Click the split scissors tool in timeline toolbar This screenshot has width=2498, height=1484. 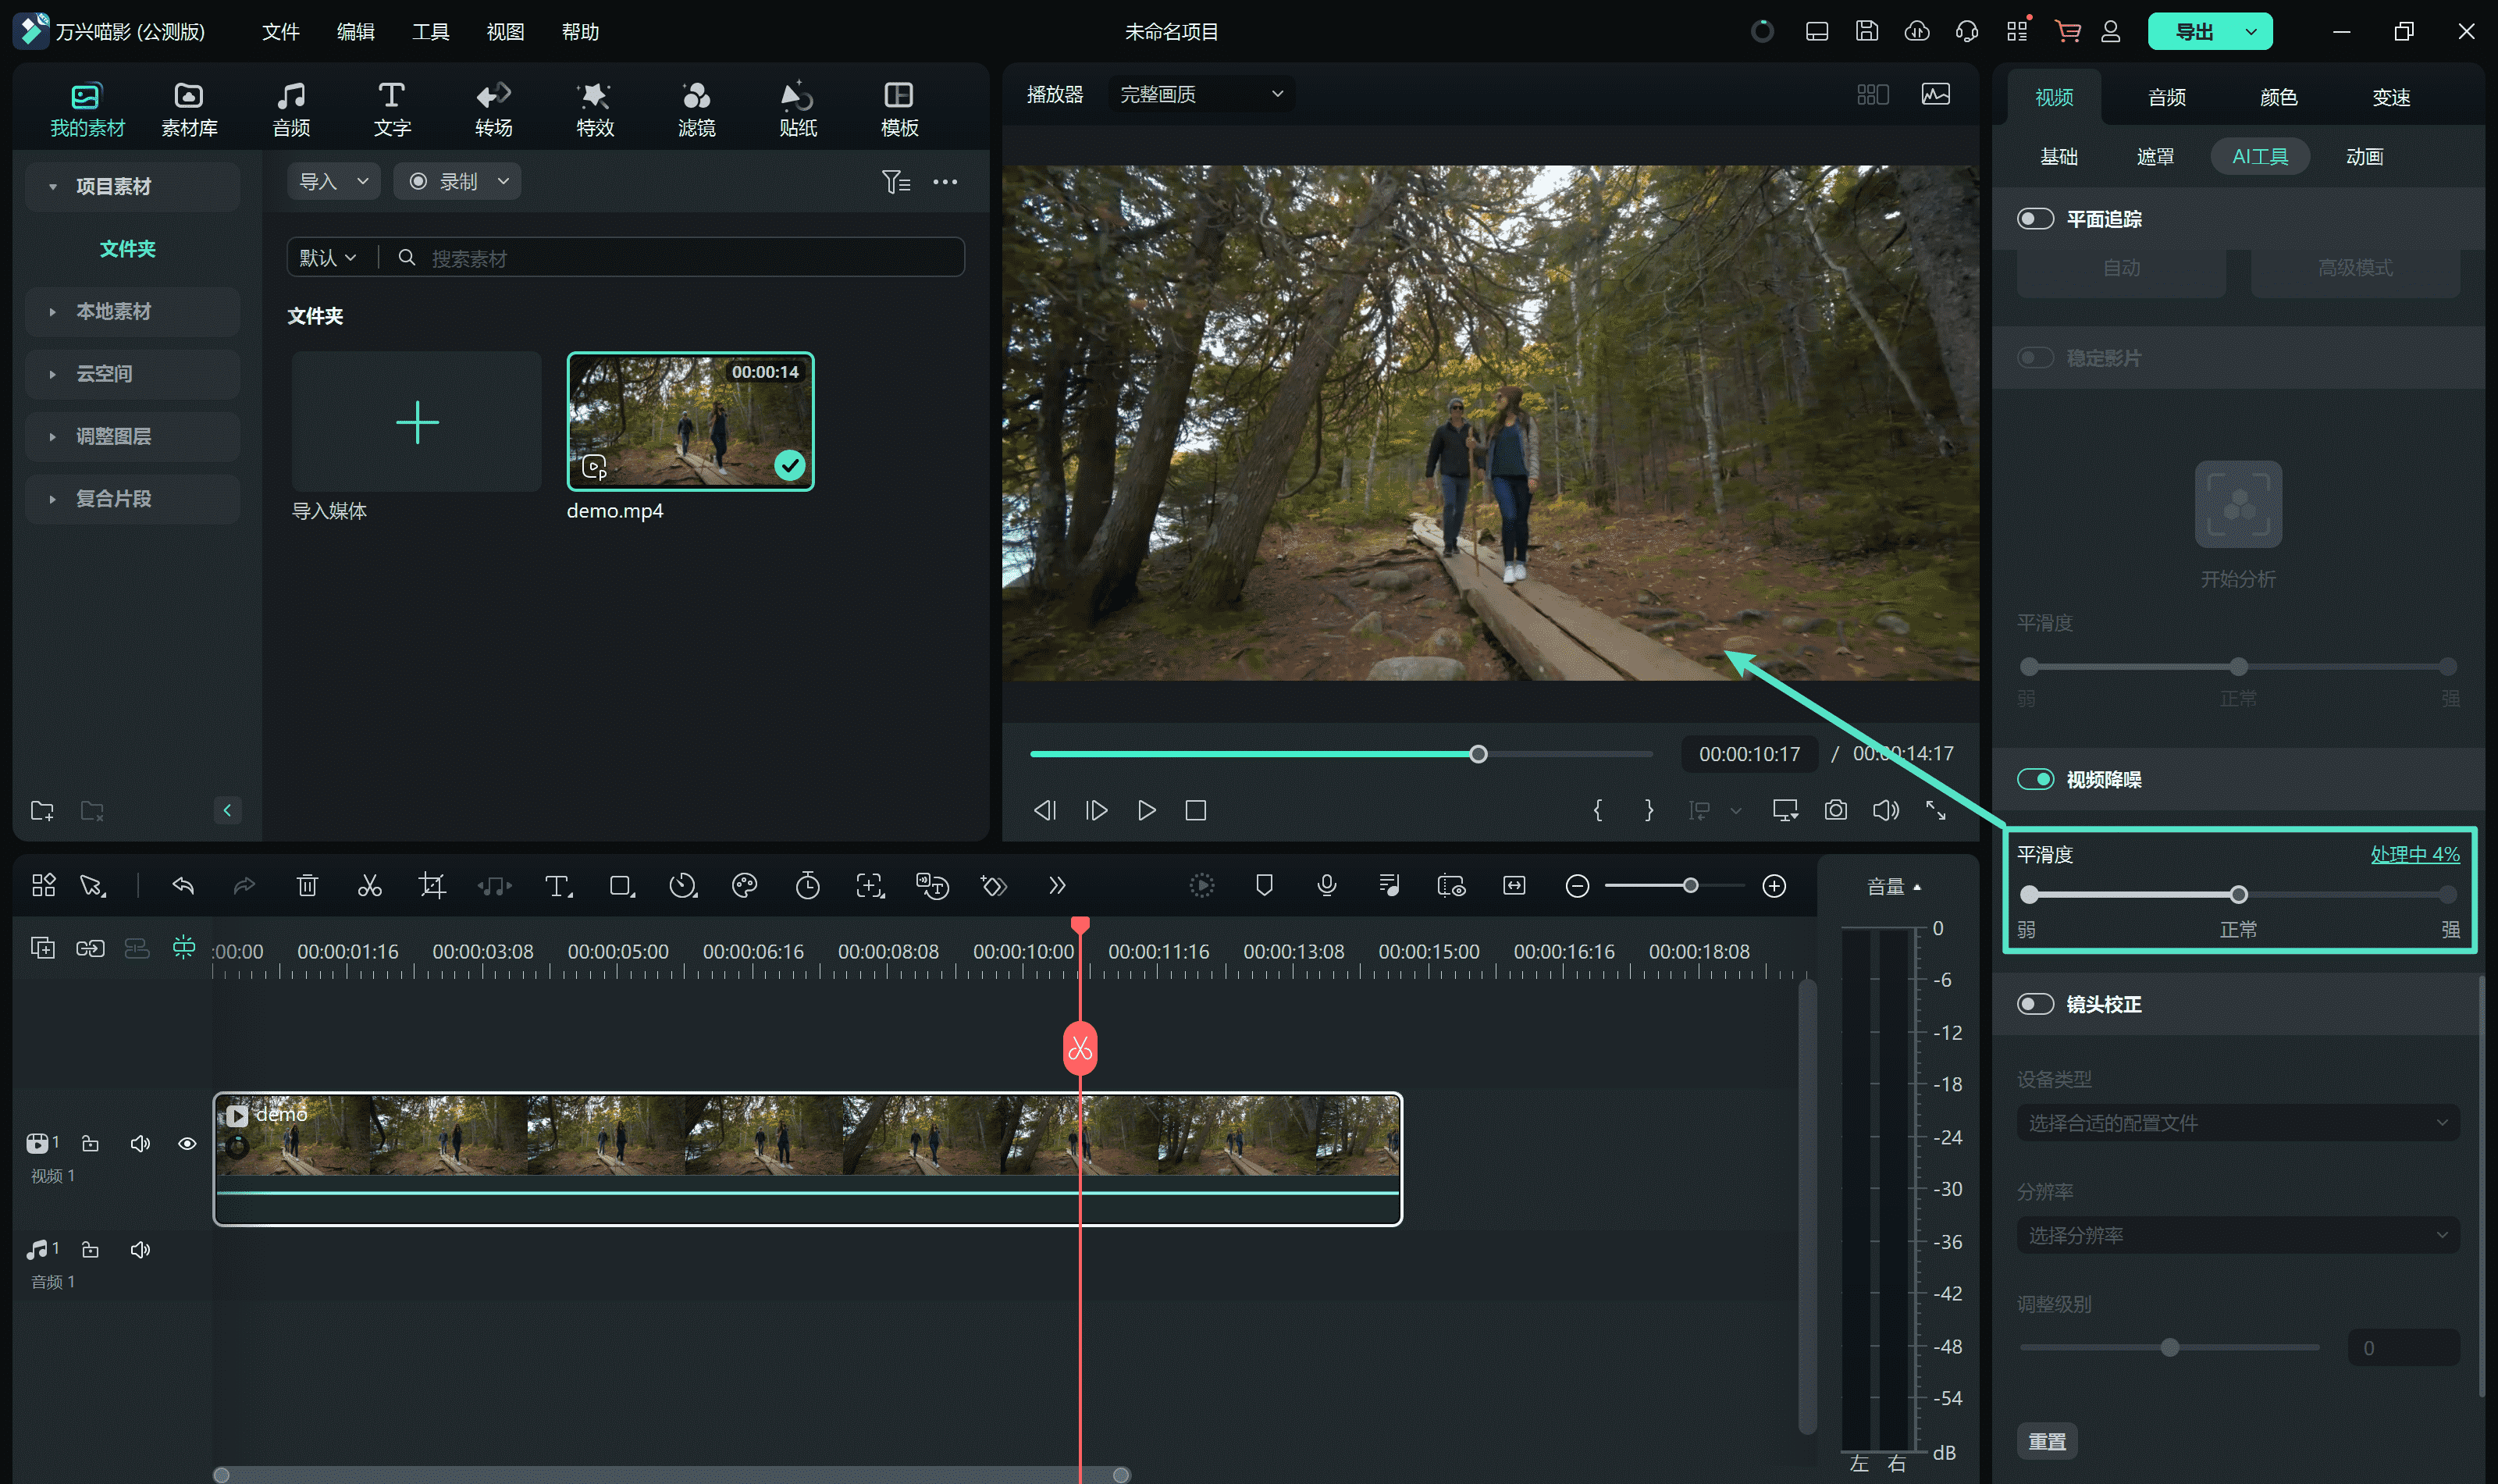pyautogui.click(x=370, y=886)
